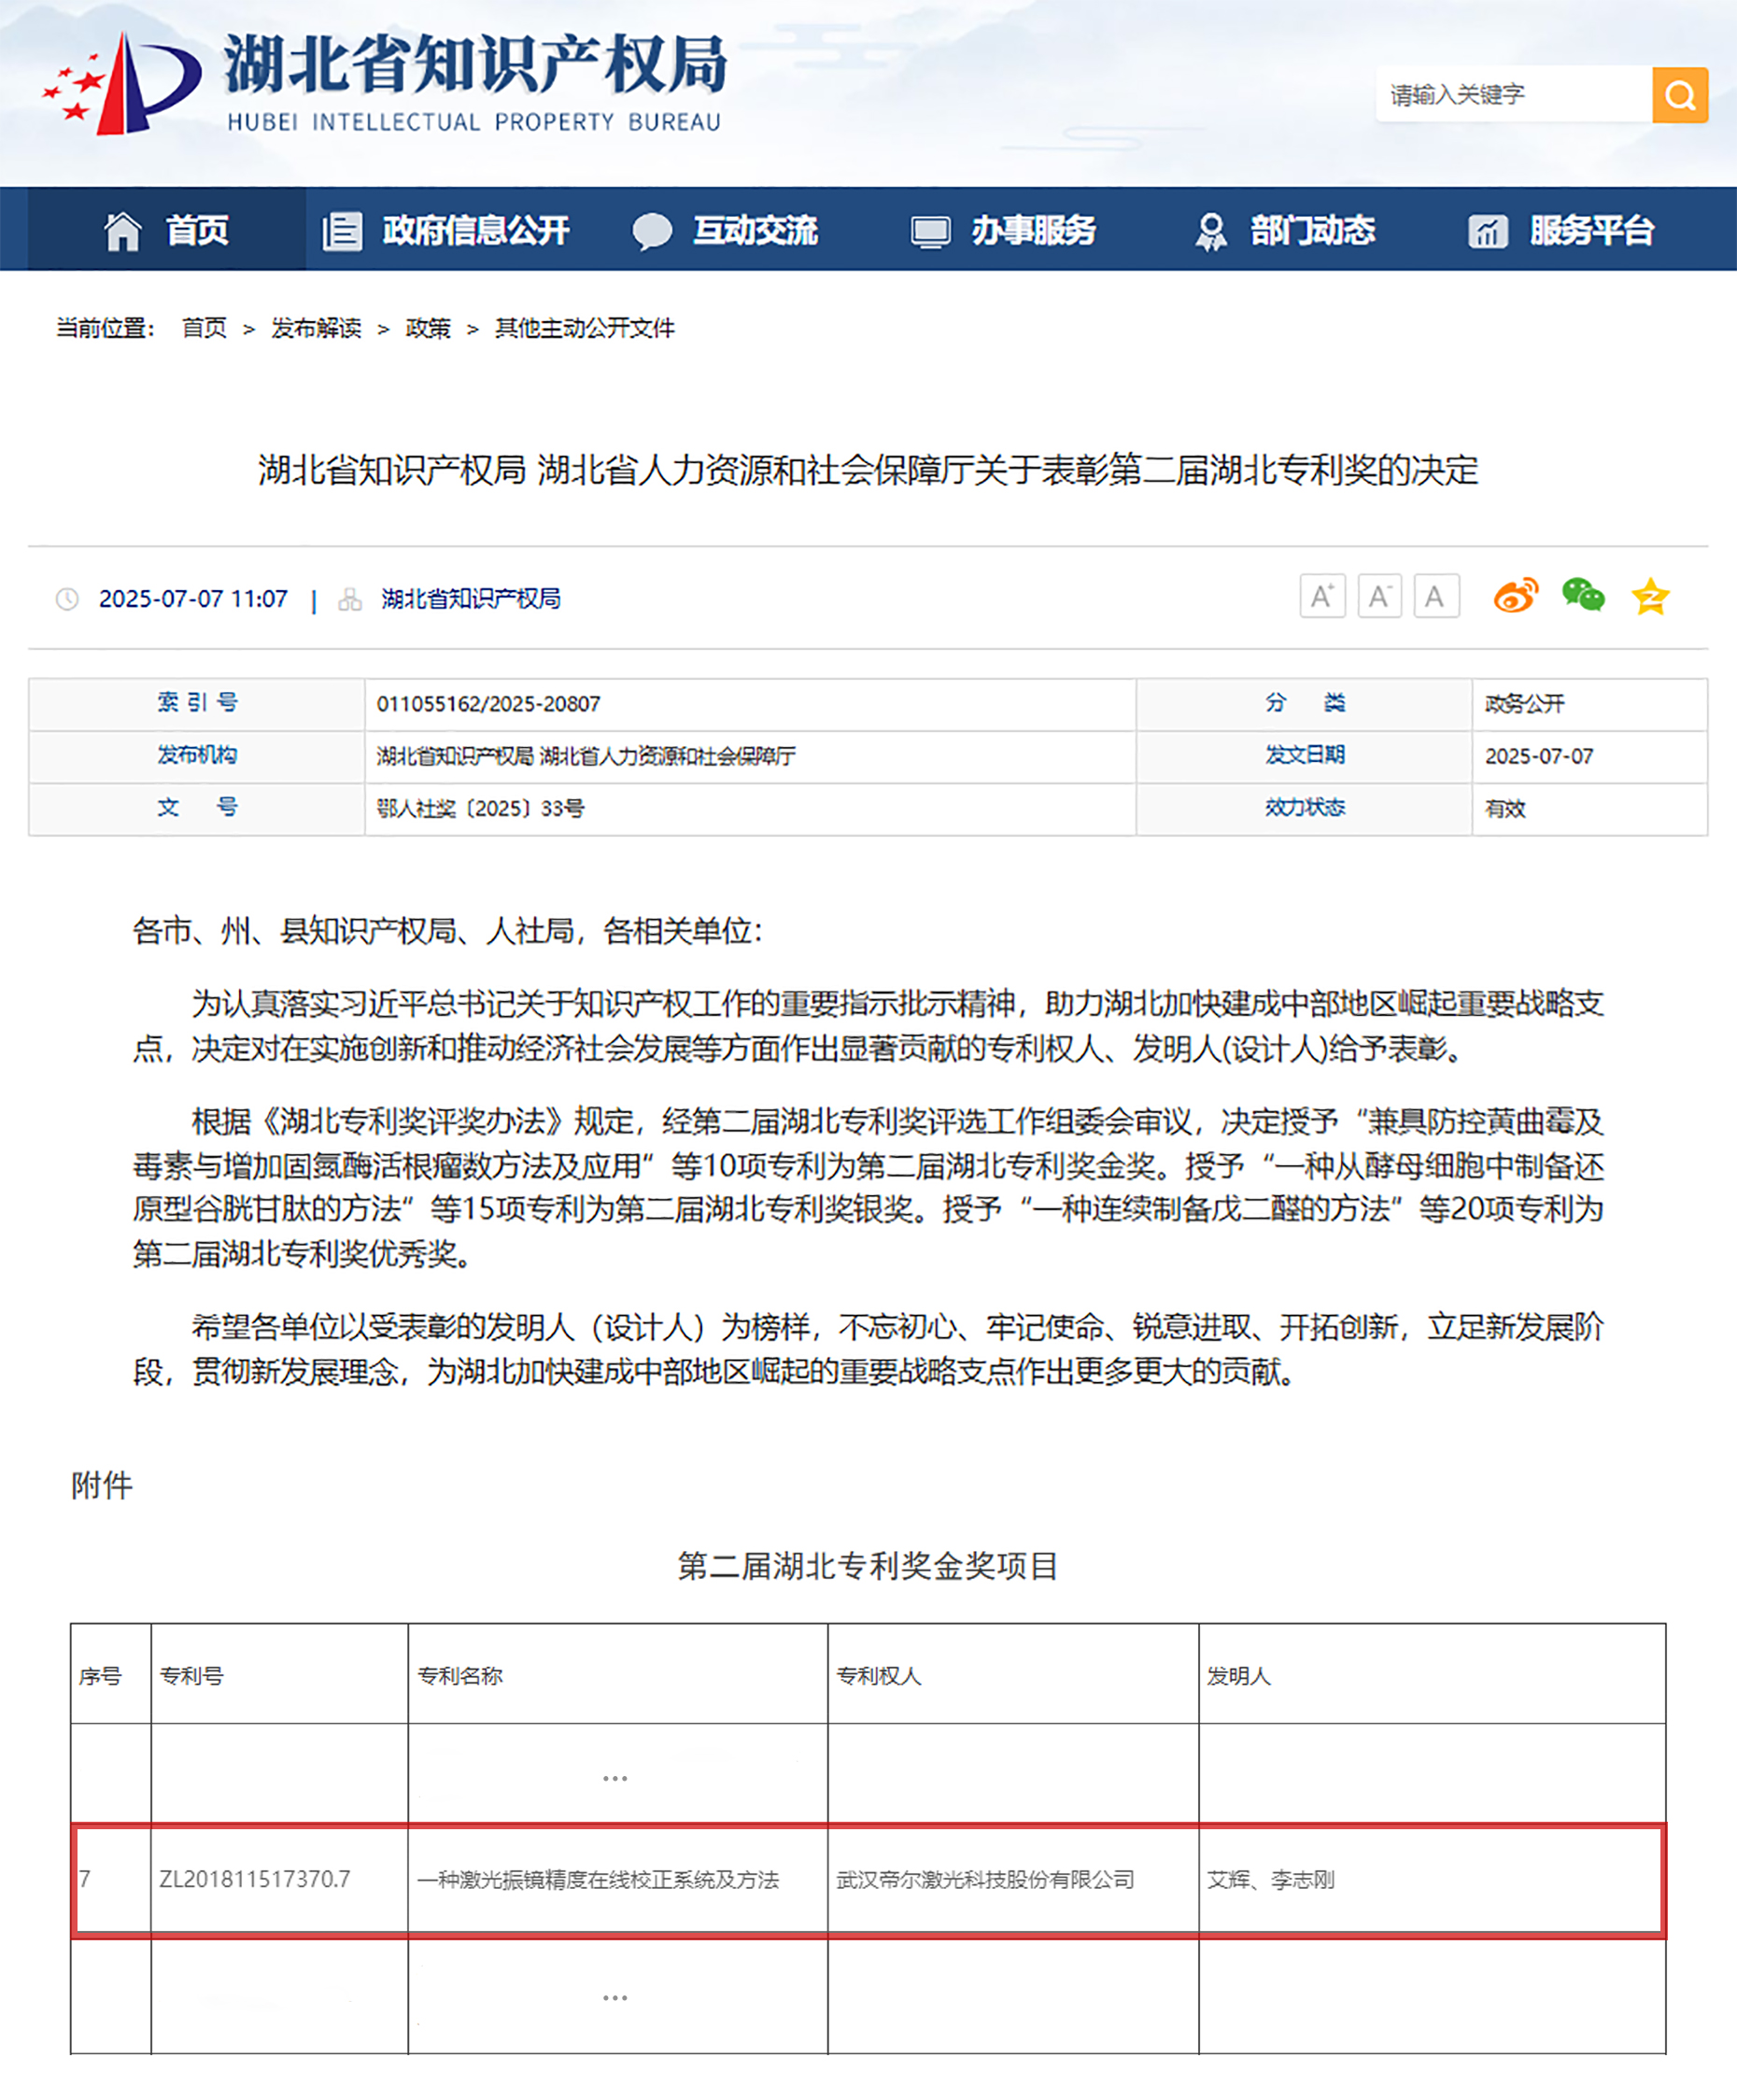
Task: Open the 办事服务 navigation item
Action: tap(1003, 230)
